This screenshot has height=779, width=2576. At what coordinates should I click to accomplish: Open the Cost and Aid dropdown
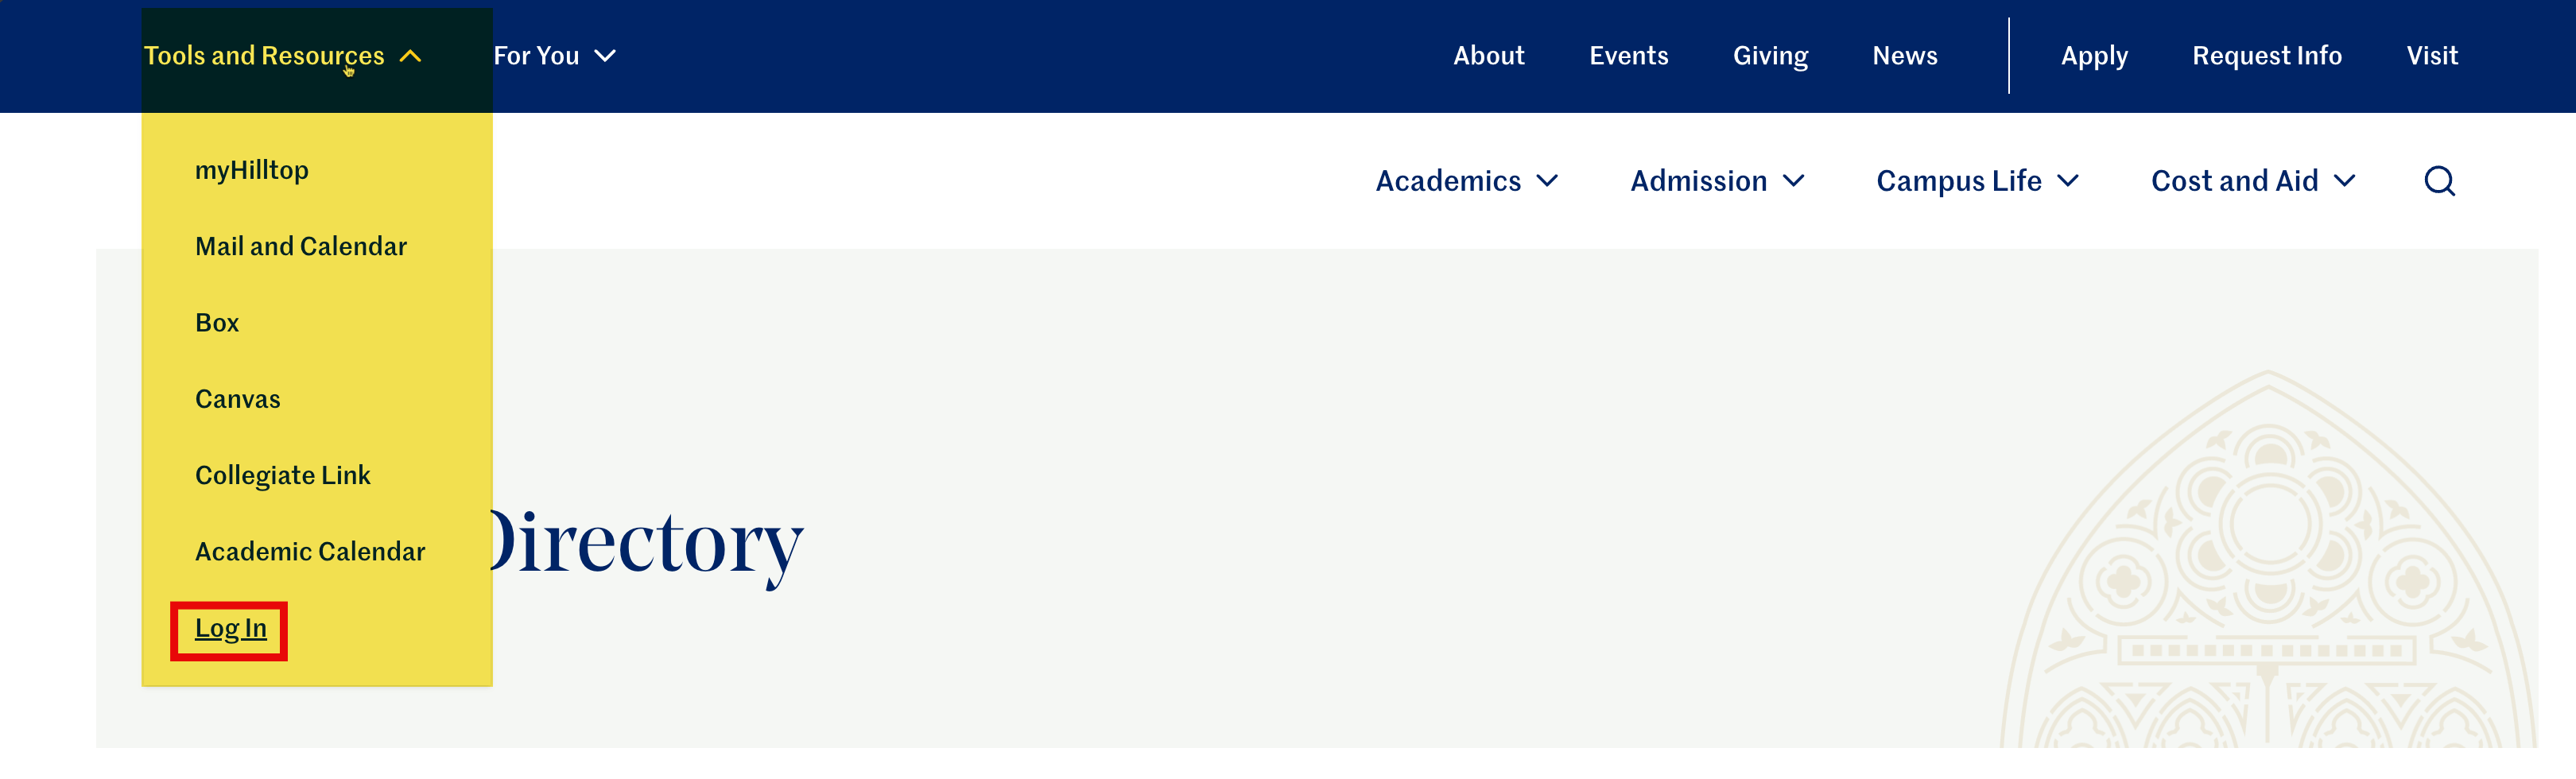pos(2252,181)
